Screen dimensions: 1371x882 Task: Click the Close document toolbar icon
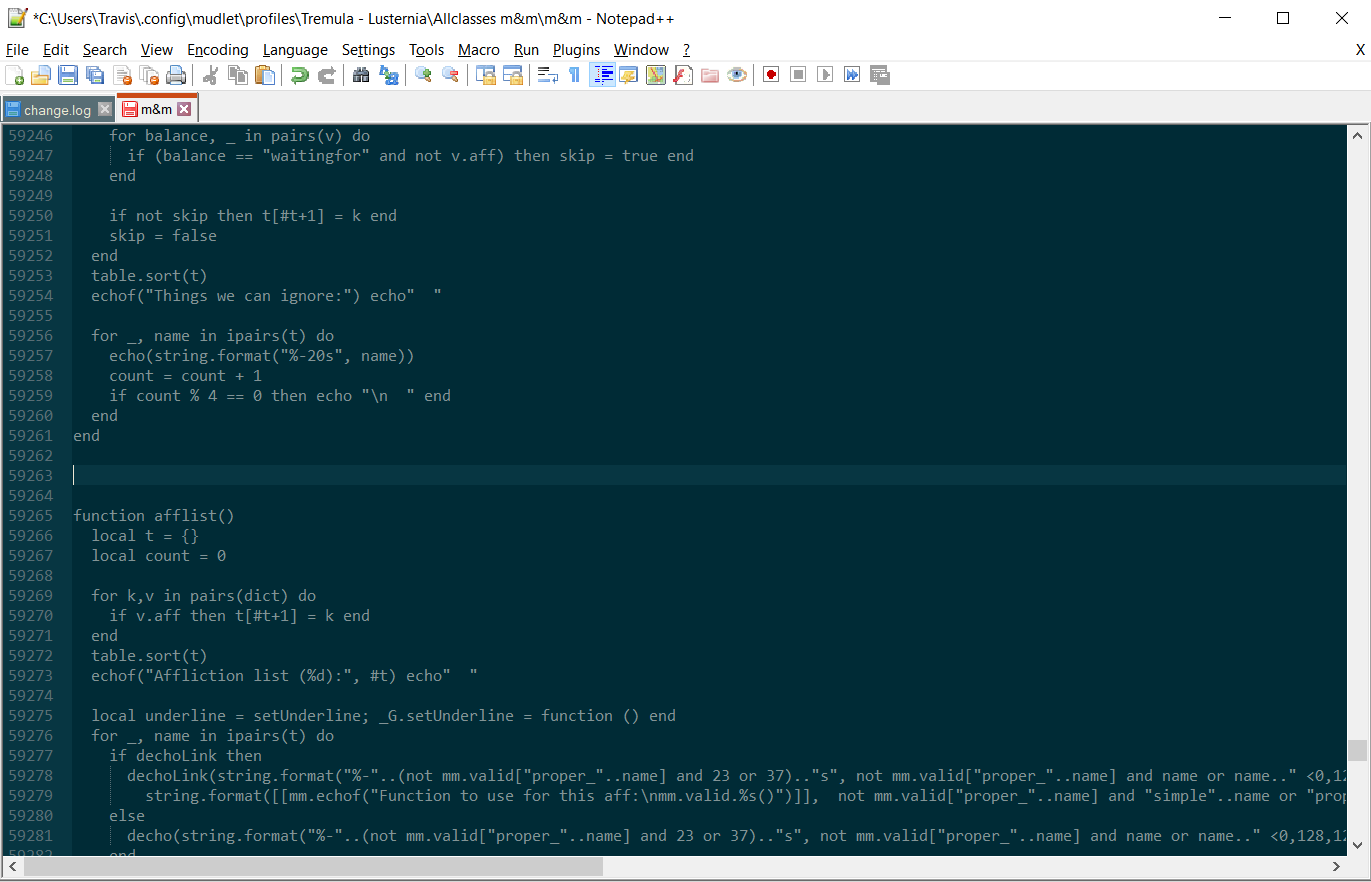(x=122, y=75)
